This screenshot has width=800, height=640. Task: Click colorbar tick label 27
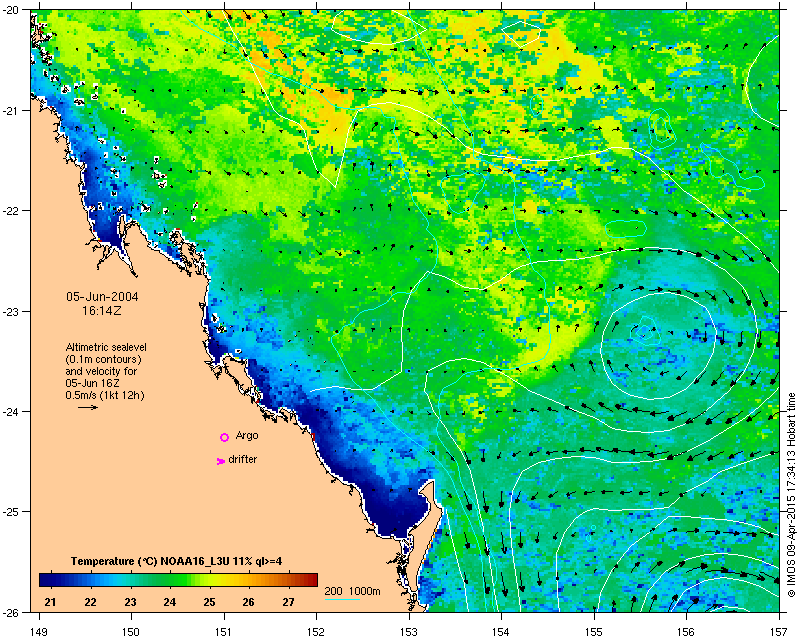click(x=288, y=602)
